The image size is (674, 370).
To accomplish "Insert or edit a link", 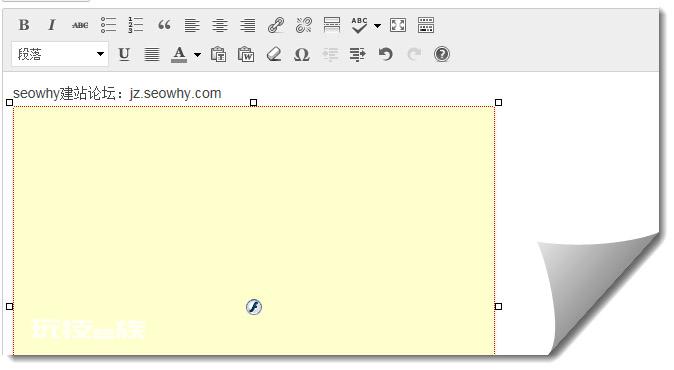I will (276, 25).
